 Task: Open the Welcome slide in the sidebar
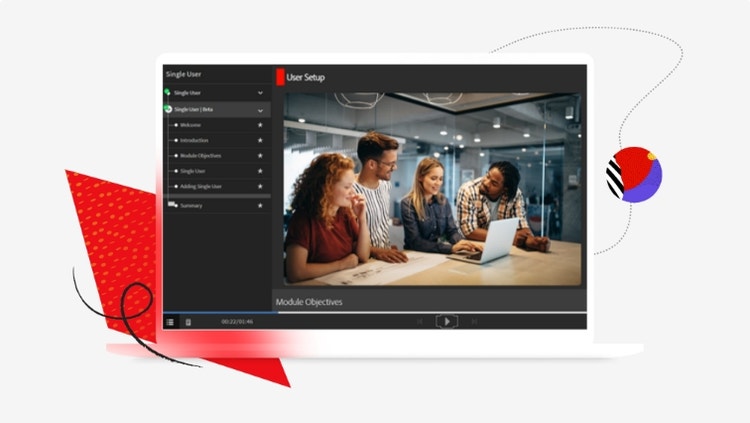point(190,125)
